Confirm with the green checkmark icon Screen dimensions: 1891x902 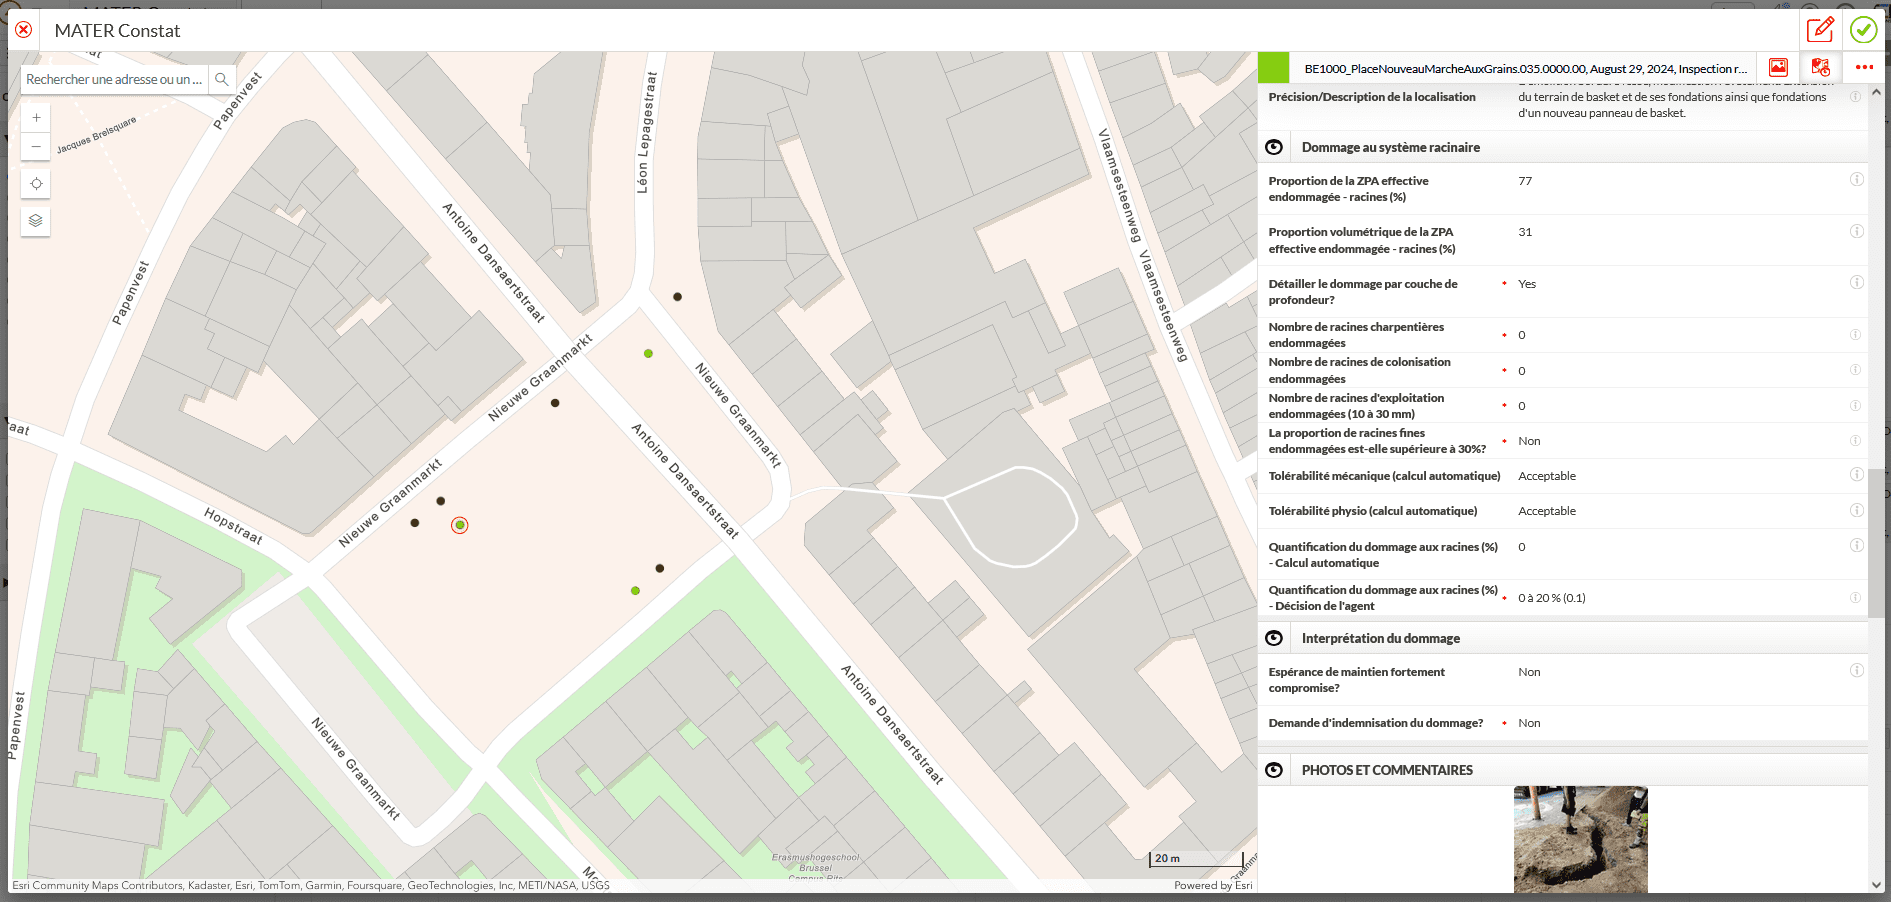(x=1863, y=30)
